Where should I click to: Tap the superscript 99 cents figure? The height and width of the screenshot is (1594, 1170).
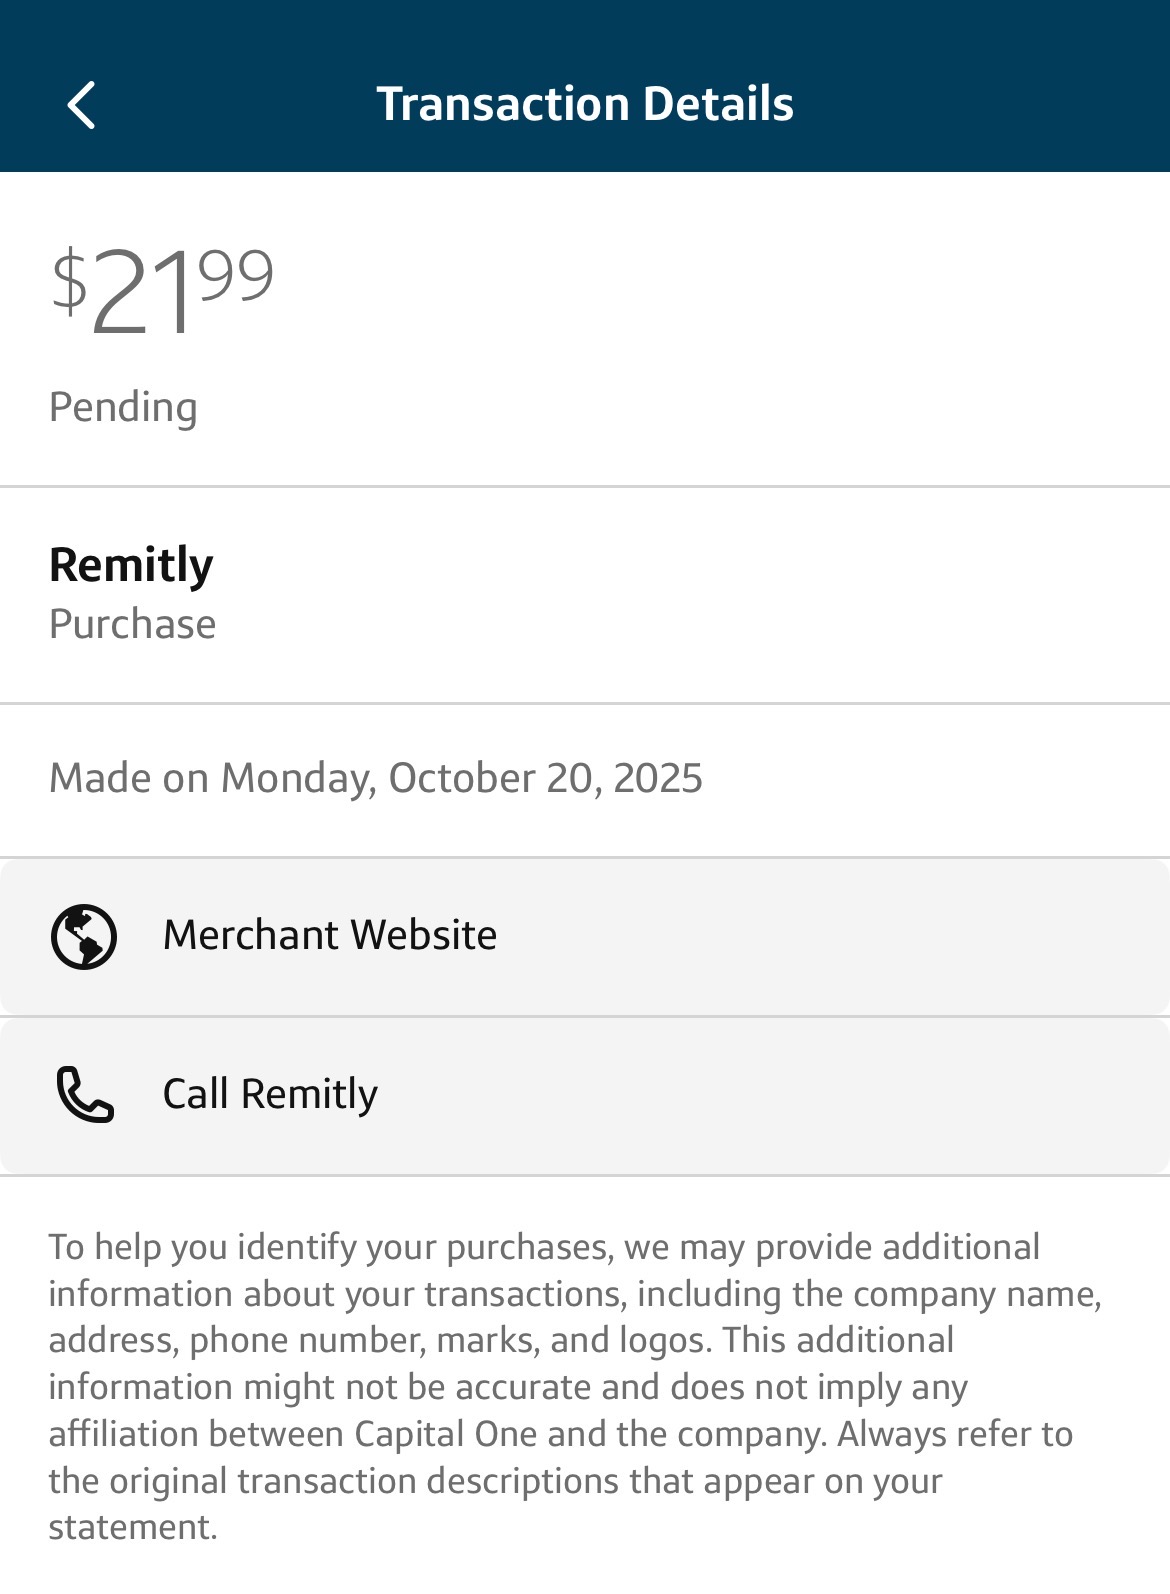[x=236, y=275]
